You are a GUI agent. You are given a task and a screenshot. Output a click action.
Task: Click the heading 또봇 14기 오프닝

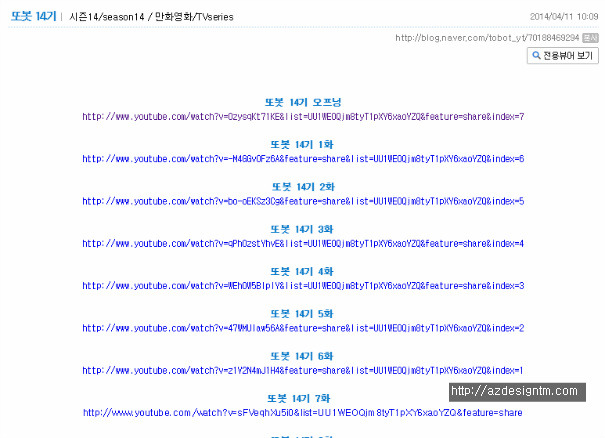point(303,102)
